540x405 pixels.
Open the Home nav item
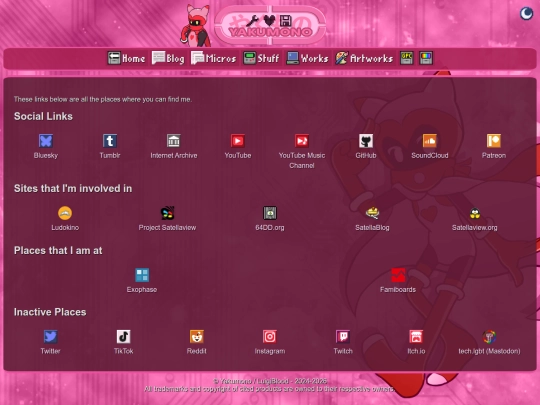126,58
